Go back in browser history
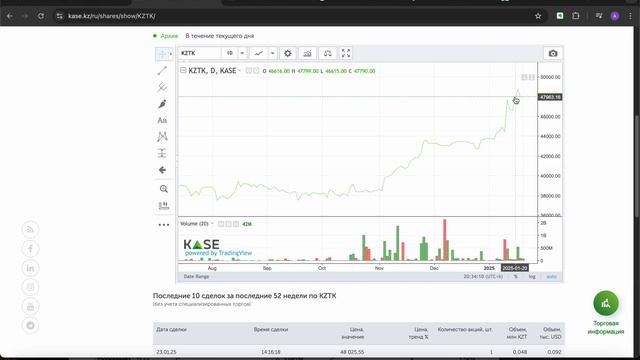The image size is (640, 360). 9,16
